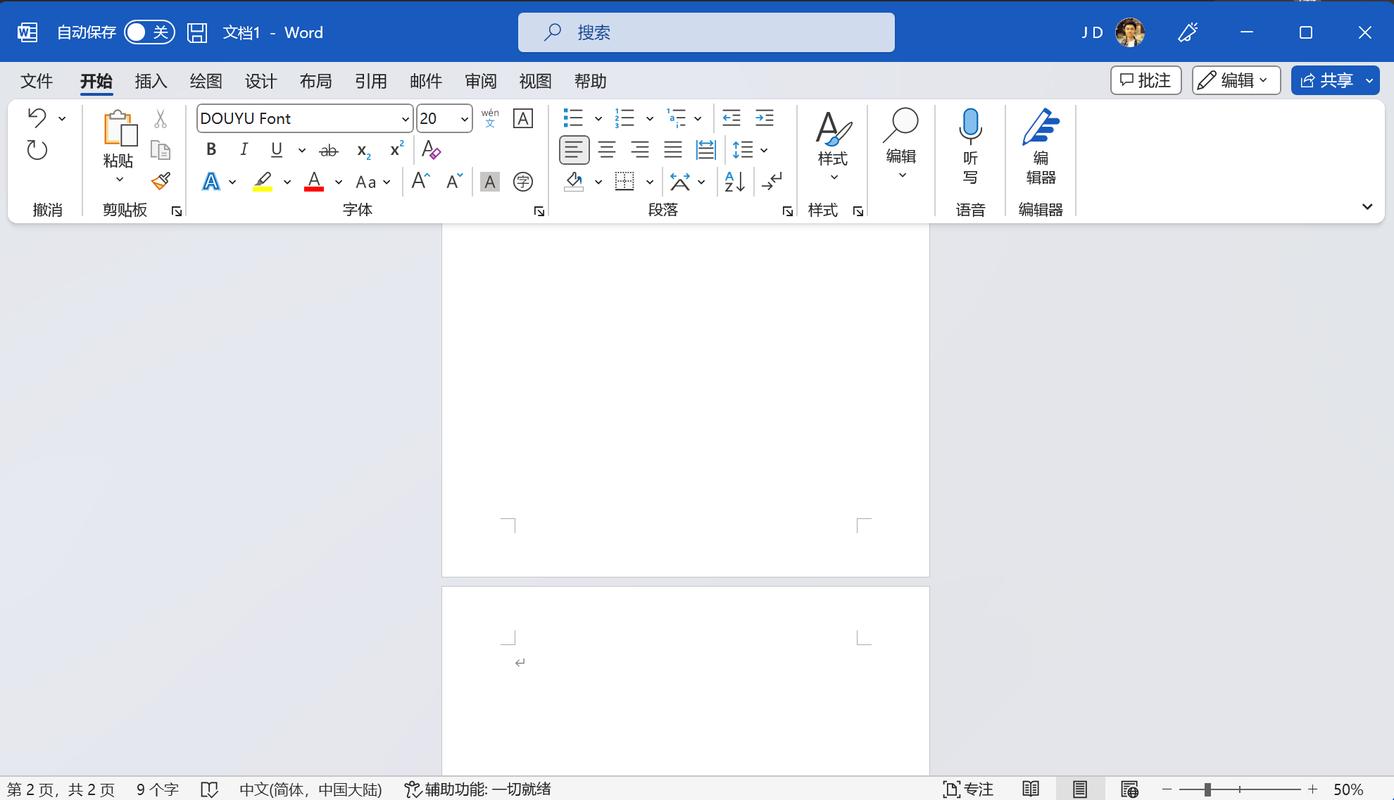Expand the multilevel list dropdown arrow

[x=698, y=119]
